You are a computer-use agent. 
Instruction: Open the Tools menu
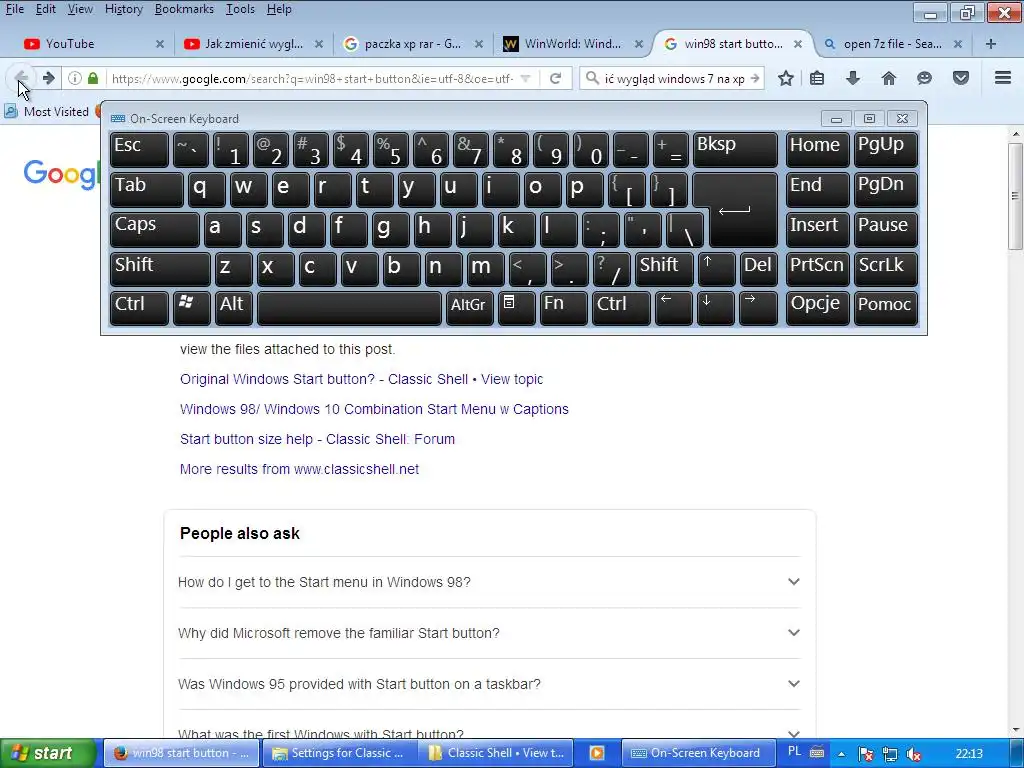240,9
